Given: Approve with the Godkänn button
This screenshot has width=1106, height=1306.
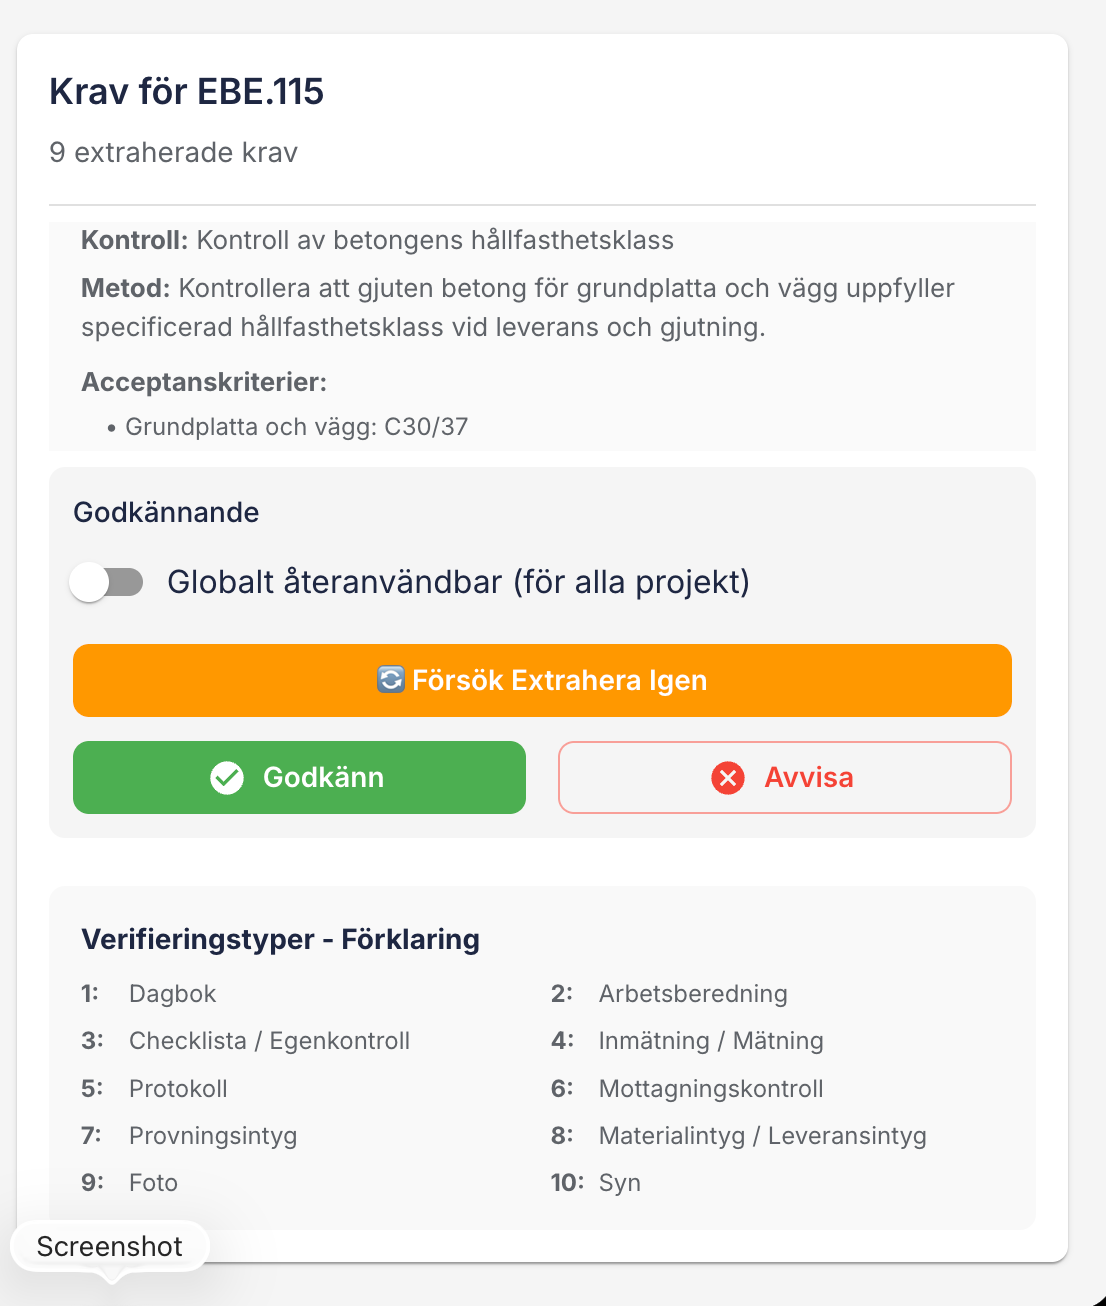Looking at the screenshot, I should (x=299, y=777).
